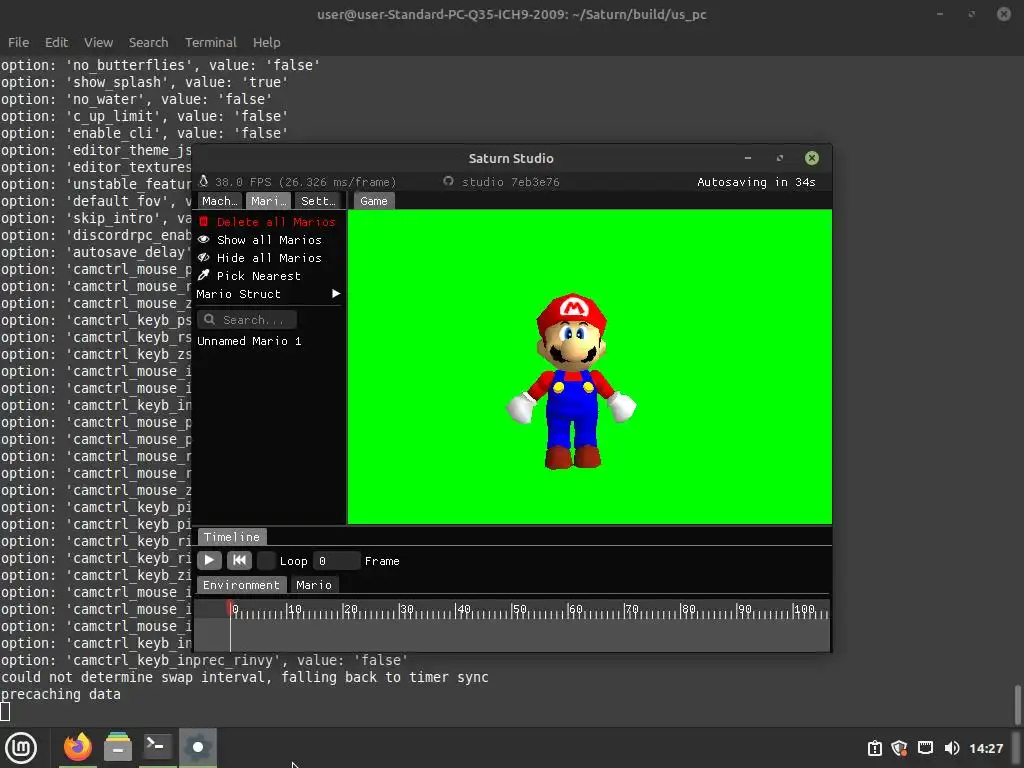The width and height of the screenshot is (1024, 768).
Task: Click the GitHub icon next to studio 7eb3e76
Action: [448, 181]
